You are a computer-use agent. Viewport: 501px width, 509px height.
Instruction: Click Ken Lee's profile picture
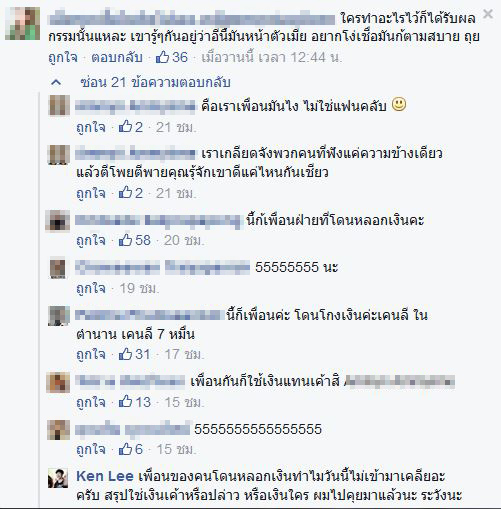tap(58, 478)
